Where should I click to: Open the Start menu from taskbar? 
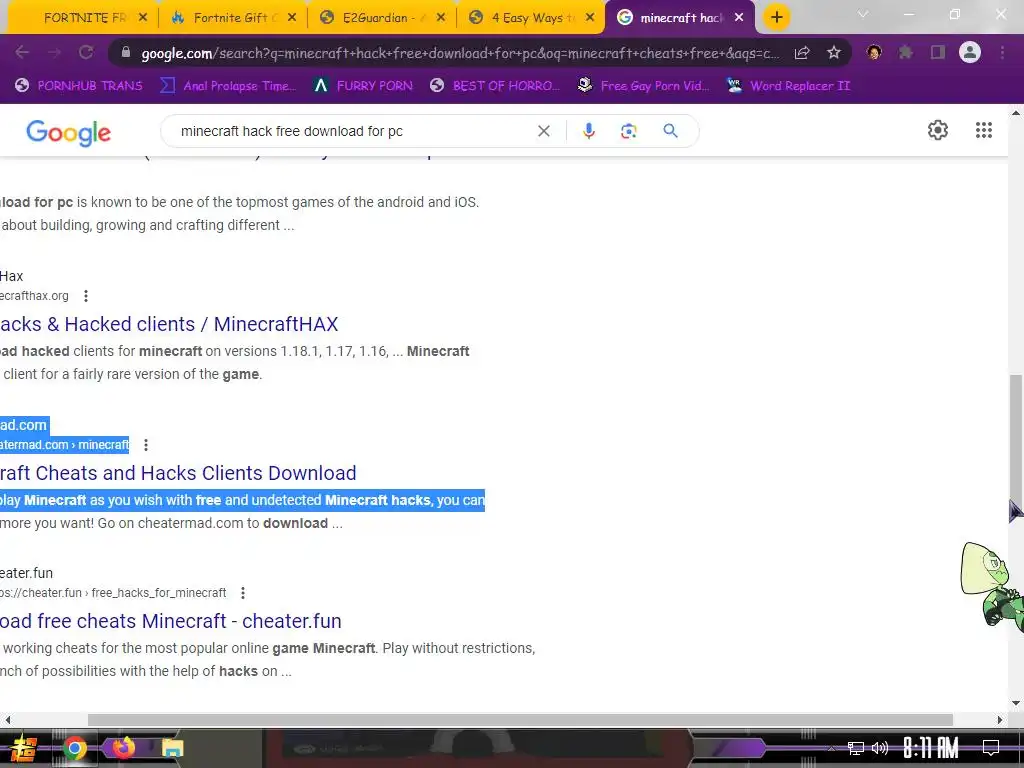point(22,748)
